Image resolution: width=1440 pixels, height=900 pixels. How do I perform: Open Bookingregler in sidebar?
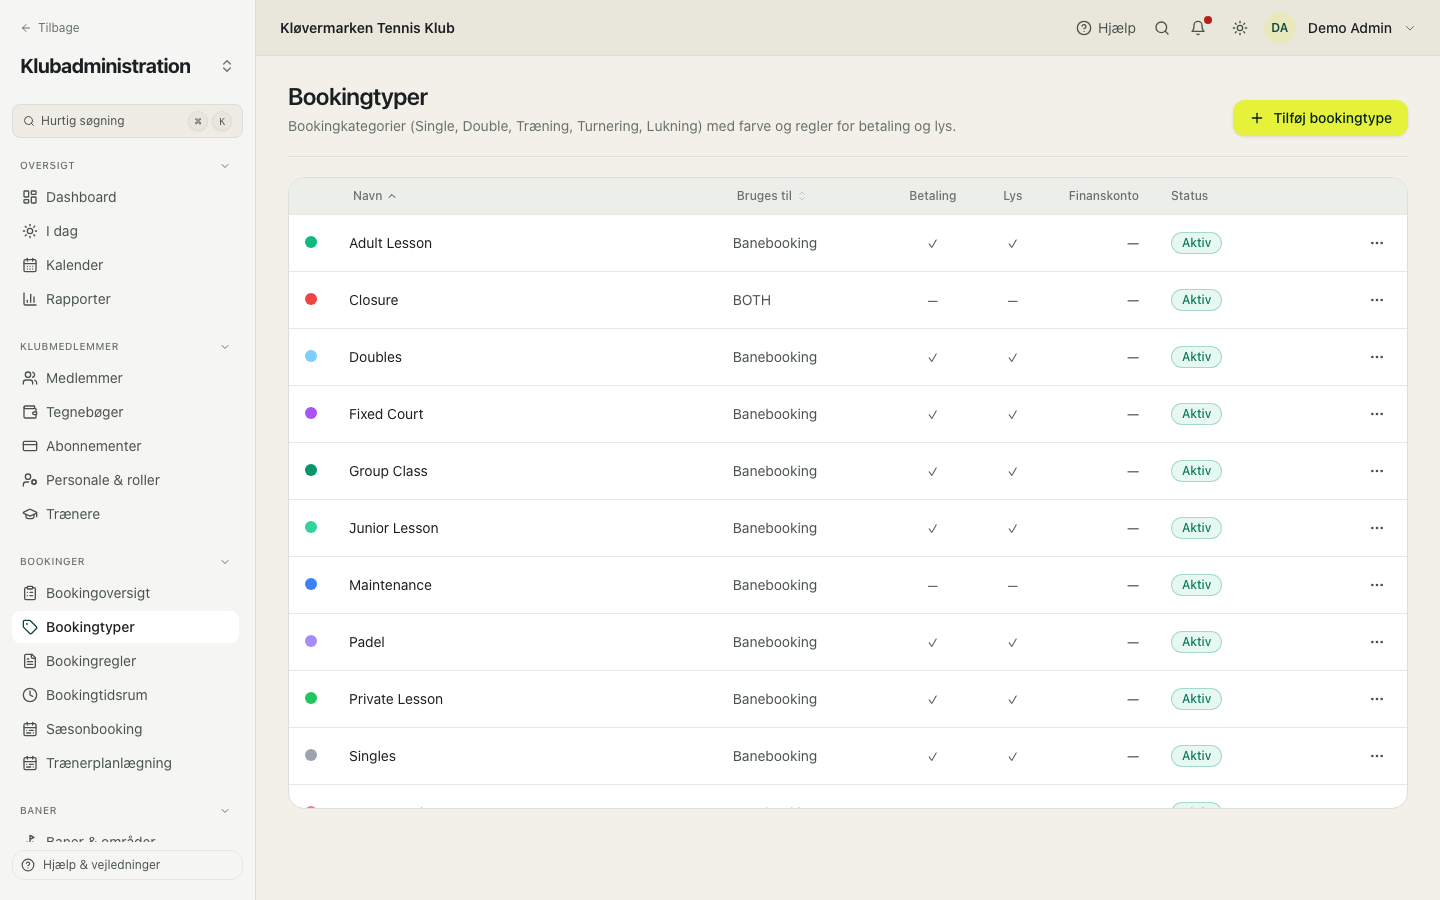tap(126, 661)
